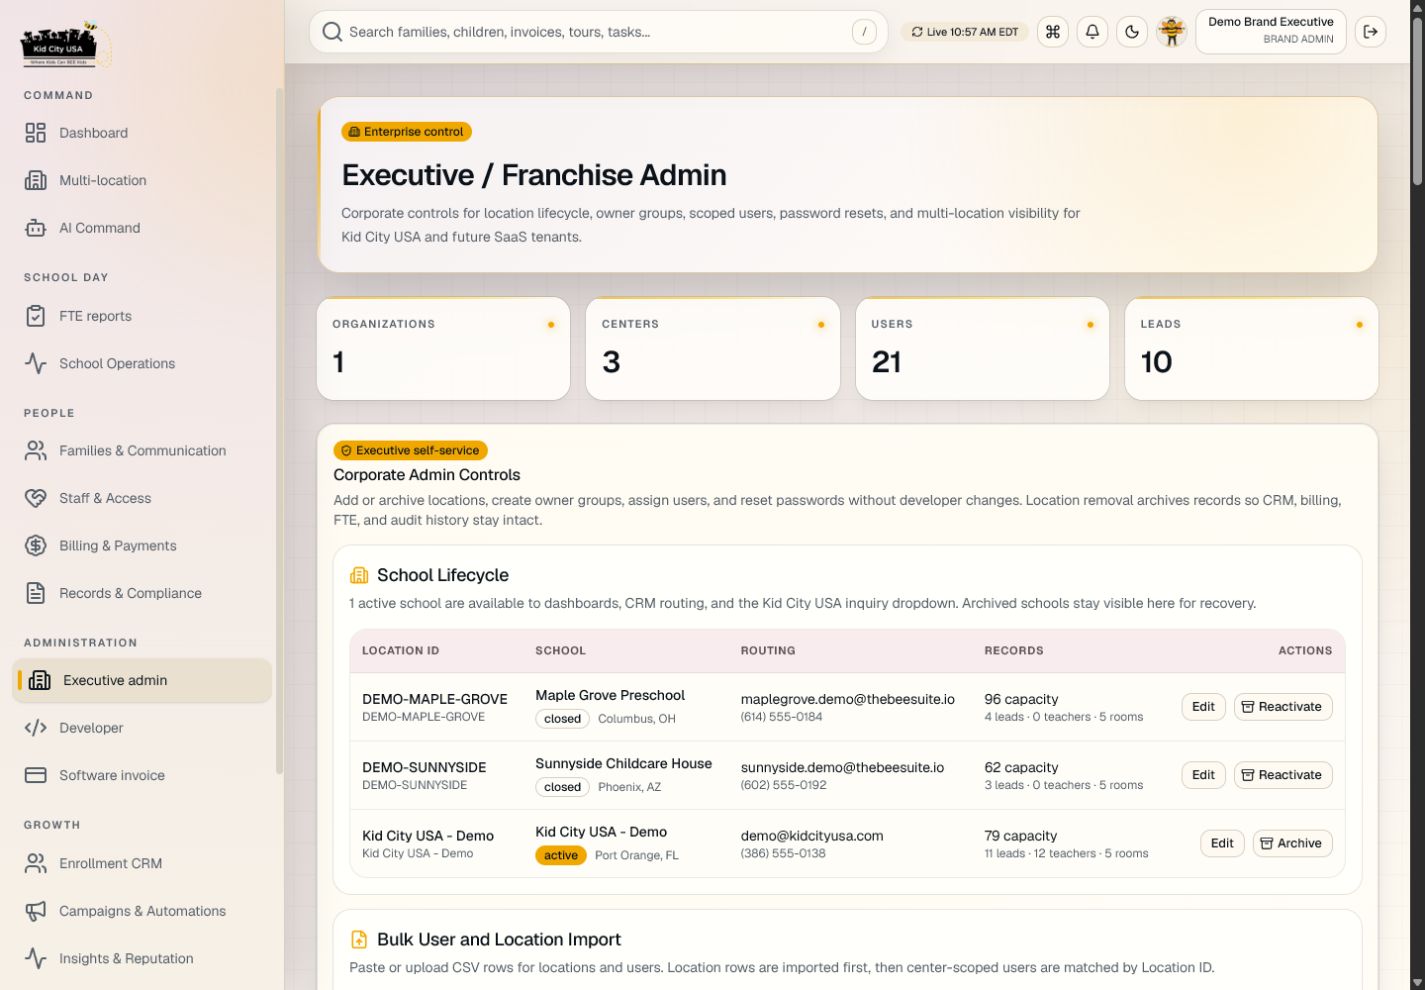The image size is (1425, 990).
Task: Click the Software invoice card icon
Action: pyautogui.click(x=36, y=775)
